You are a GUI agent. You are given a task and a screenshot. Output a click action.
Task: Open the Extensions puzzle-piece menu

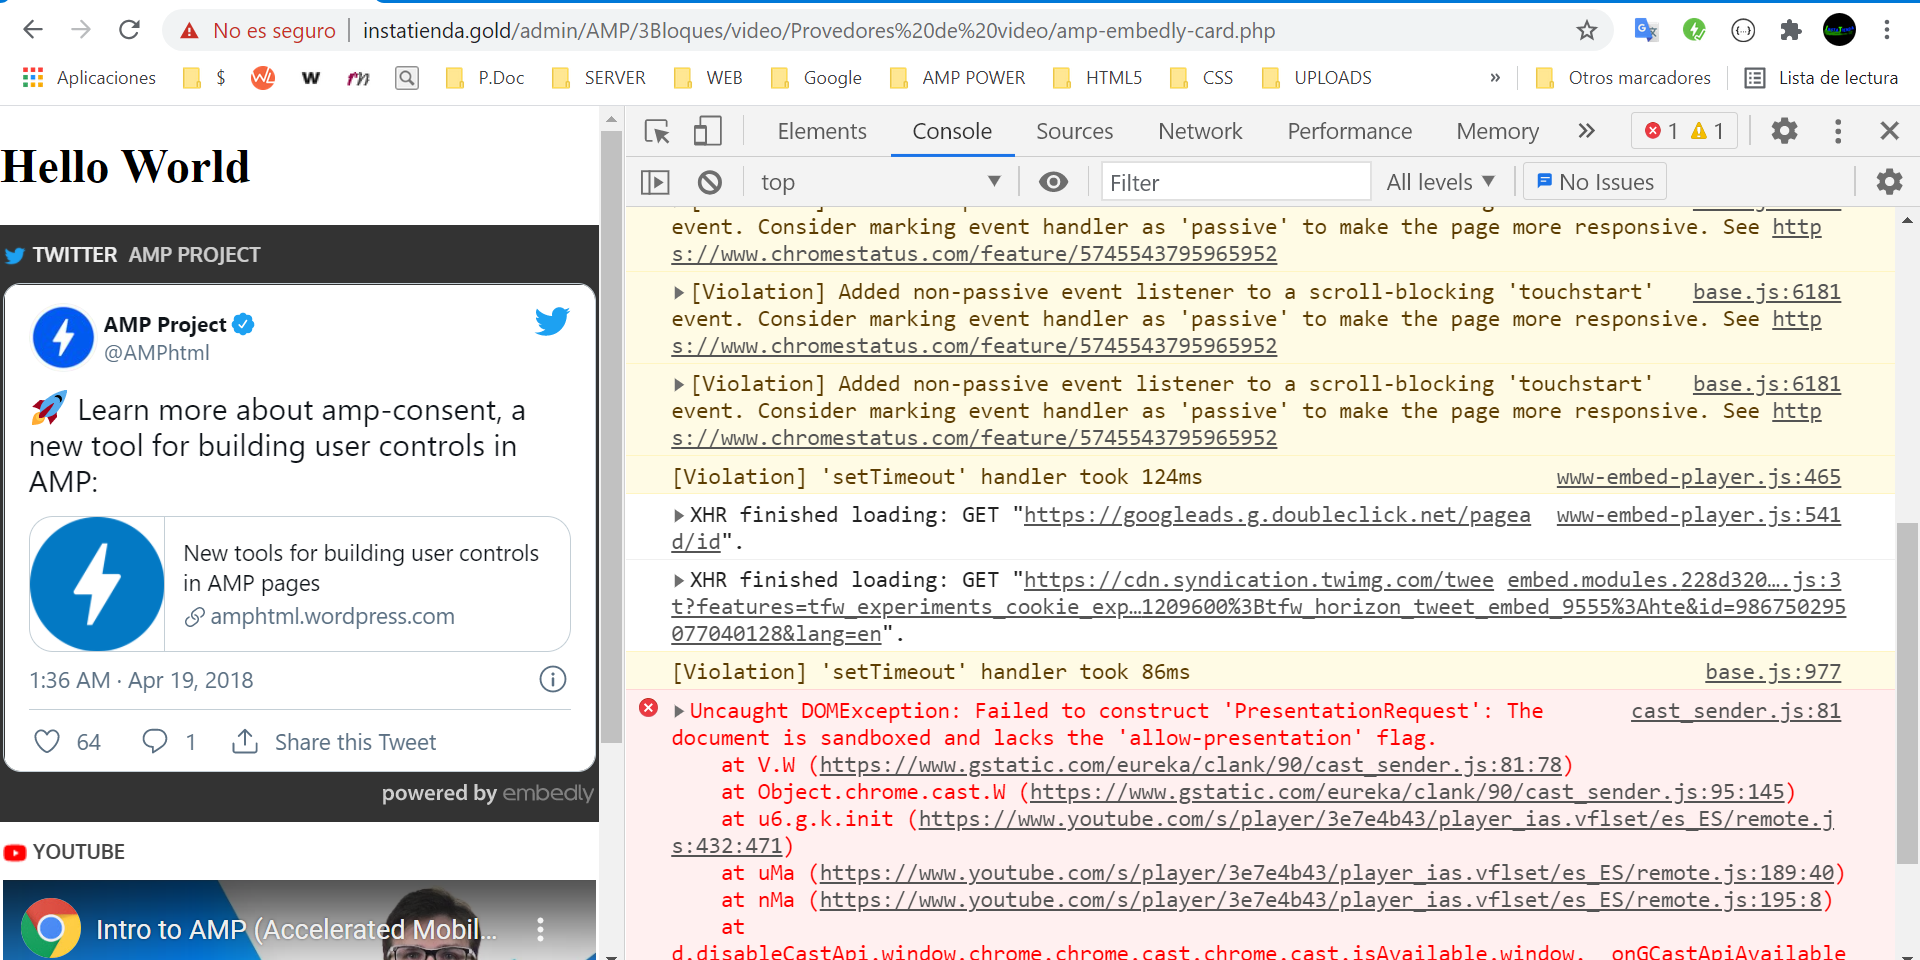click(1791, 30)
